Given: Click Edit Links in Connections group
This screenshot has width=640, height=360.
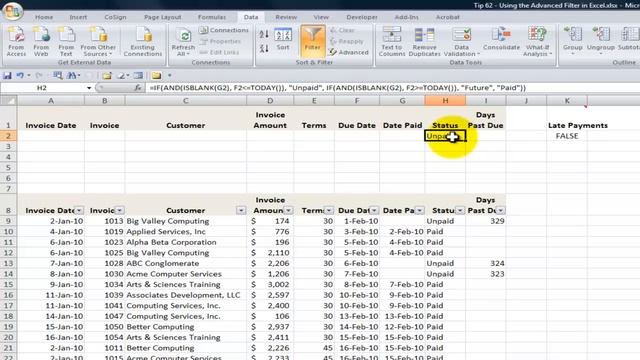Looking at the screenshot, I should (x=220, y=52).
